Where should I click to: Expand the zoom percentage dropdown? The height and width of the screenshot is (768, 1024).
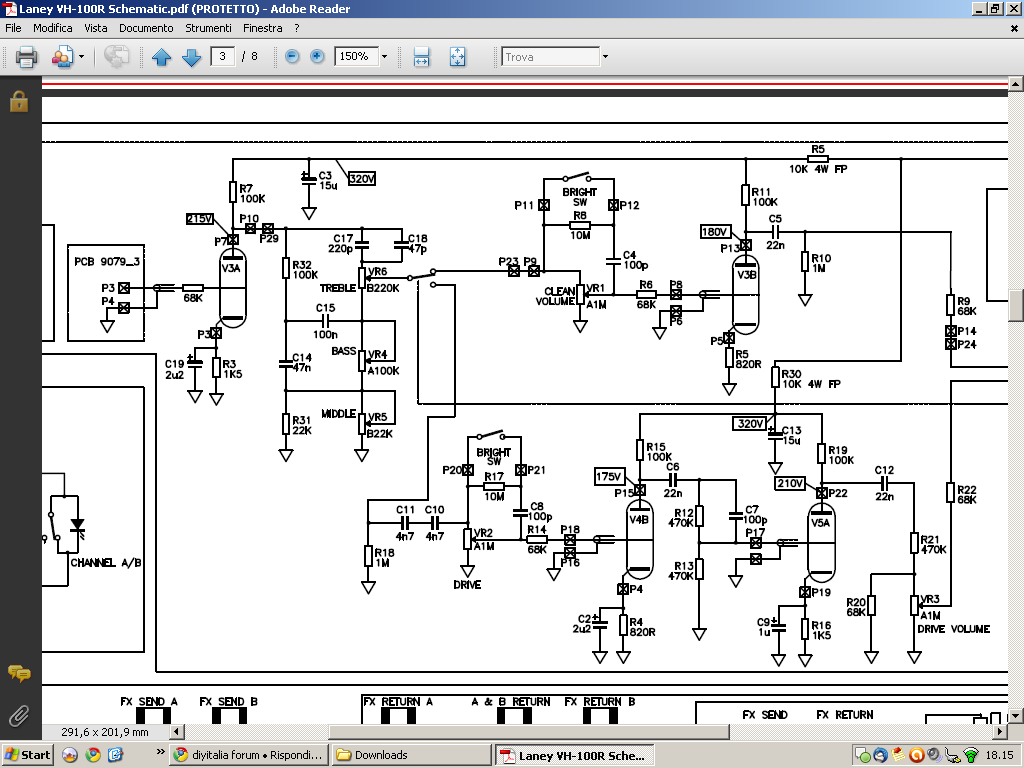tap(384, 57)
